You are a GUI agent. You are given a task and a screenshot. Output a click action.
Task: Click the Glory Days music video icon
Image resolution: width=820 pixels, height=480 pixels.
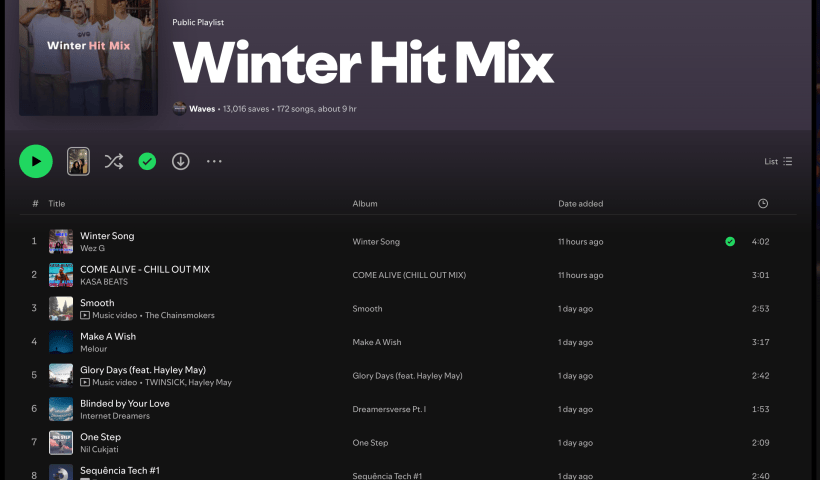[x=85, y=382]
